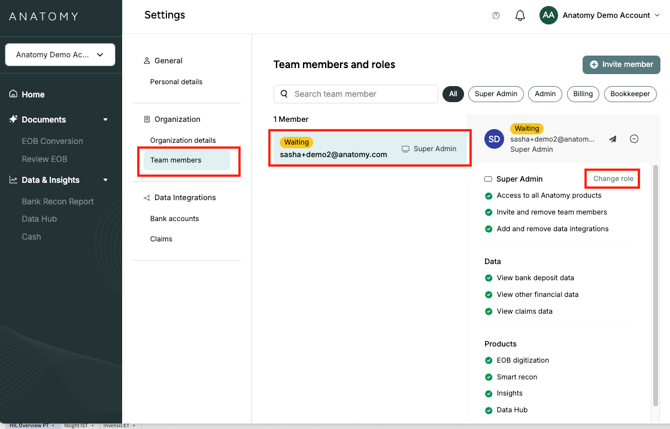670x429 pixels.
Task: Open EOB Conversion page
Action: (52, 141)
